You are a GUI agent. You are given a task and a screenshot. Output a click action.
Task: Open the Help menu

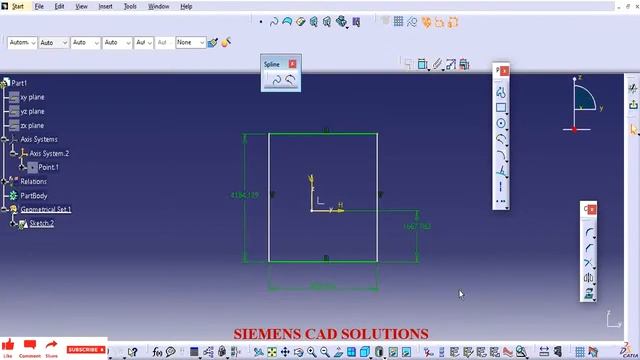tap(186, 7)
